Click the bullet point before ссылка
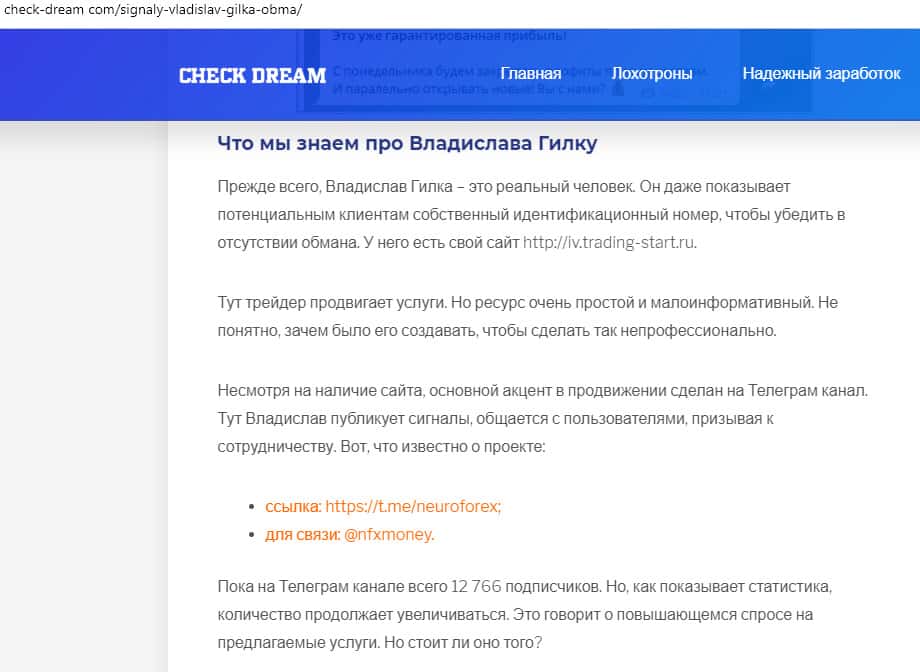 tap(251, 507)
